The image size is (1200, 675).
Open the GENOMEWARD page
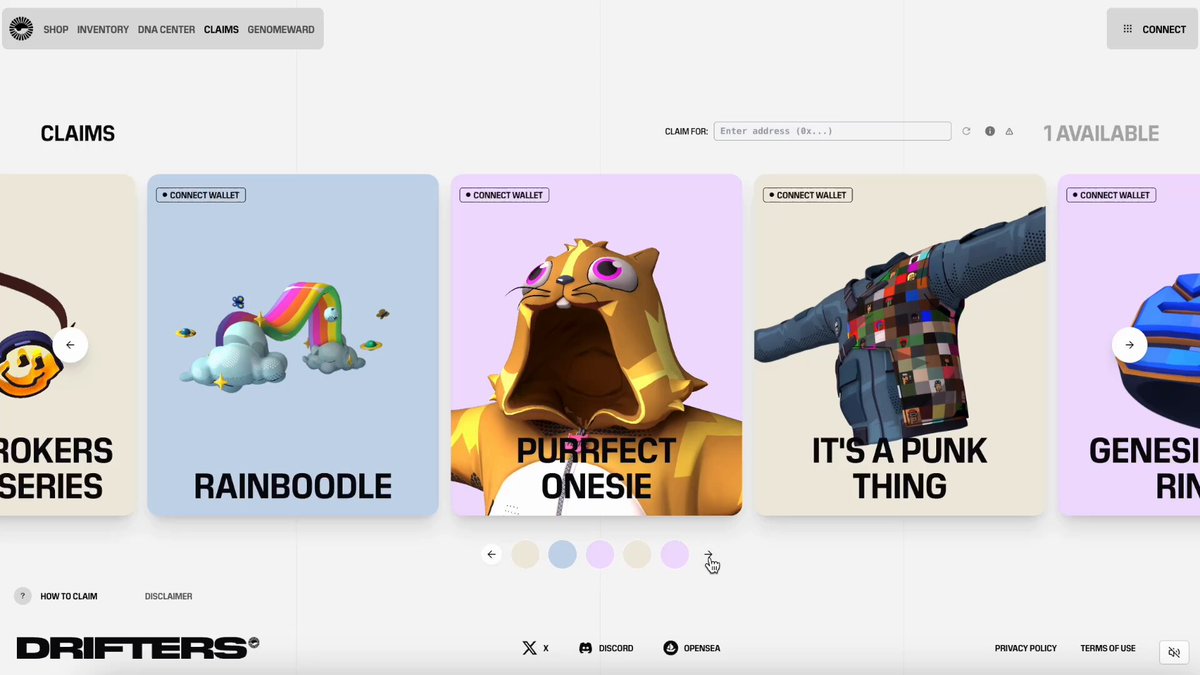281,30
